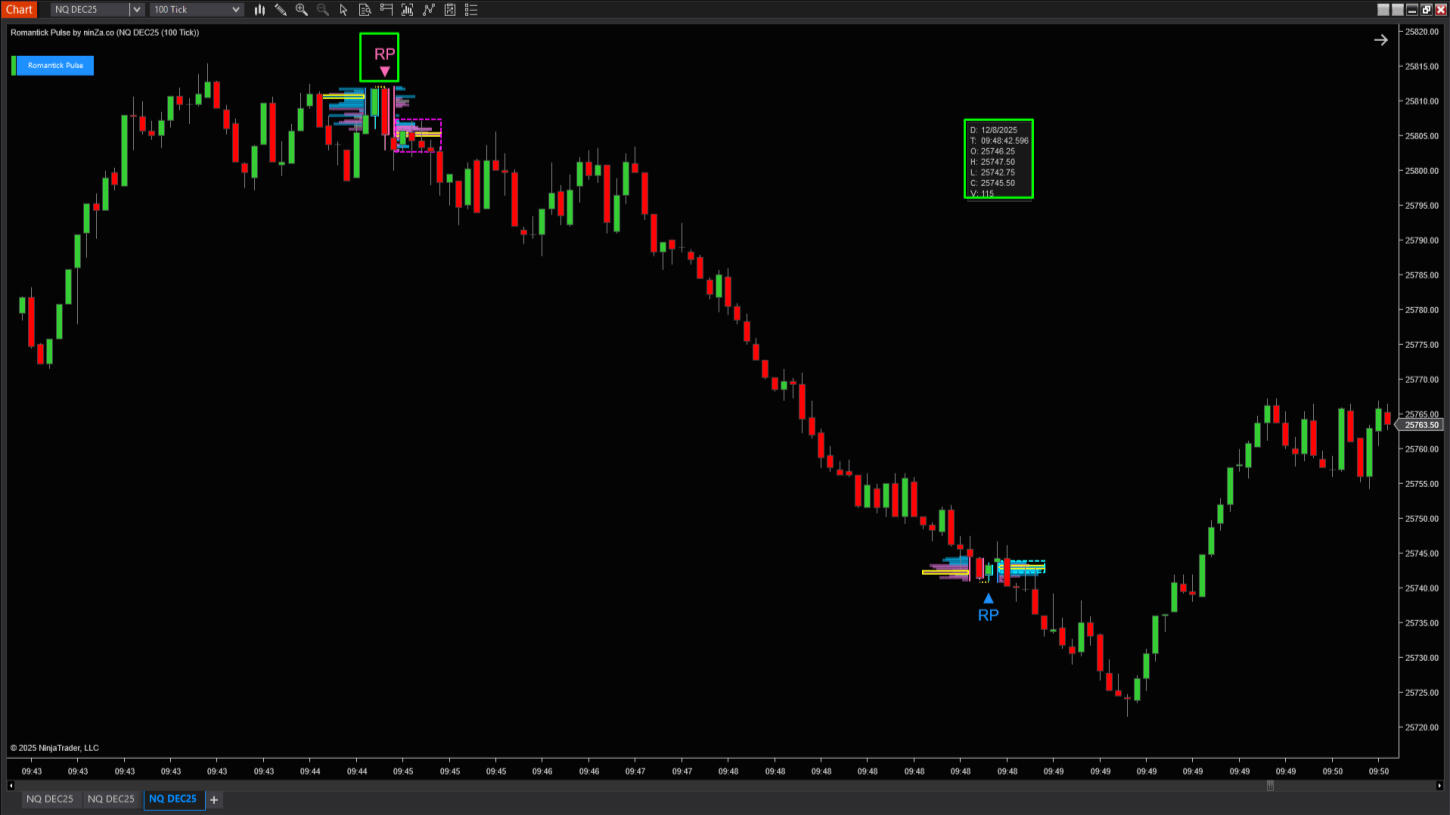This screenshot has height=815, width=1450.
Task: Open the Data Box icon in toolbar
Action: 364,10
